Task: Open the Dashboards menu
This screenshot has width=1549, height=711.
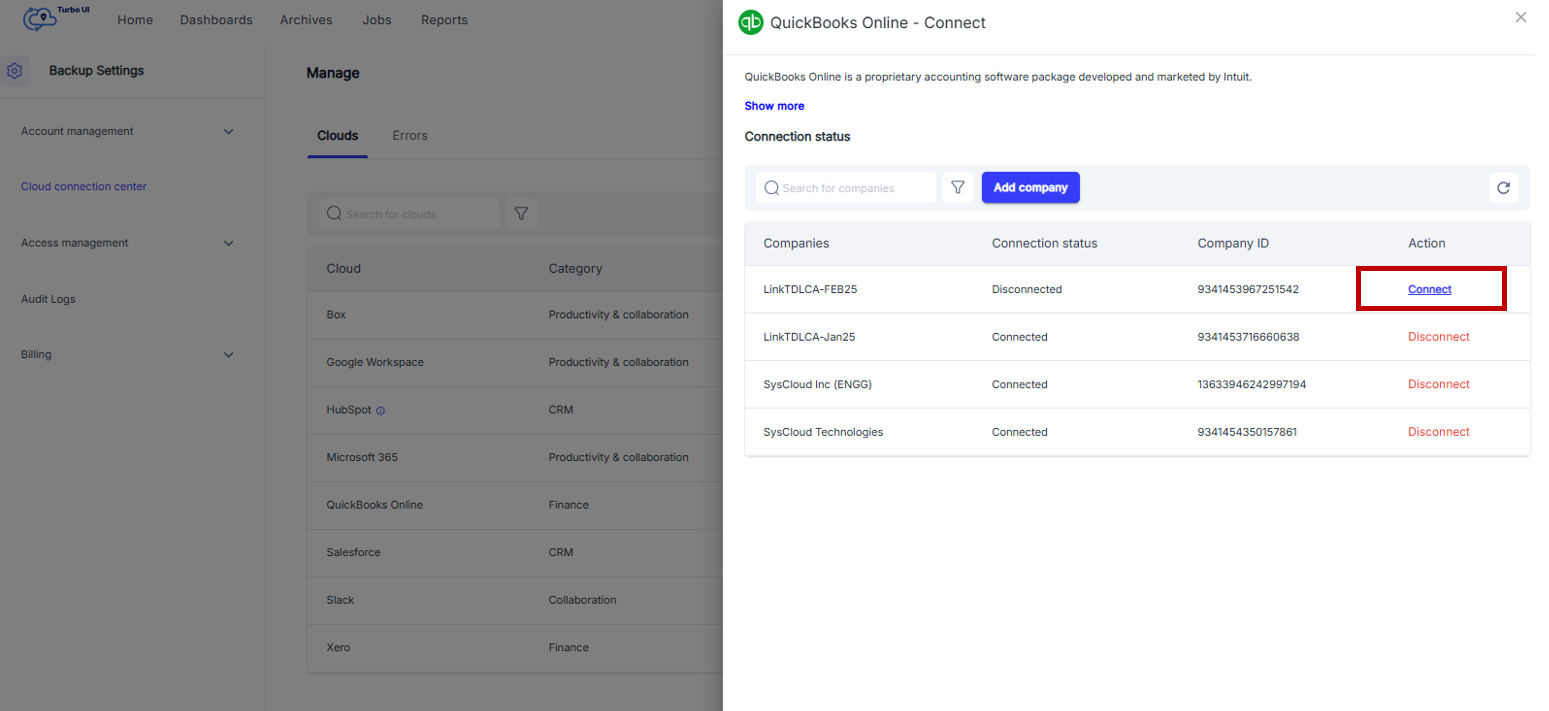Action: (216, 20)
